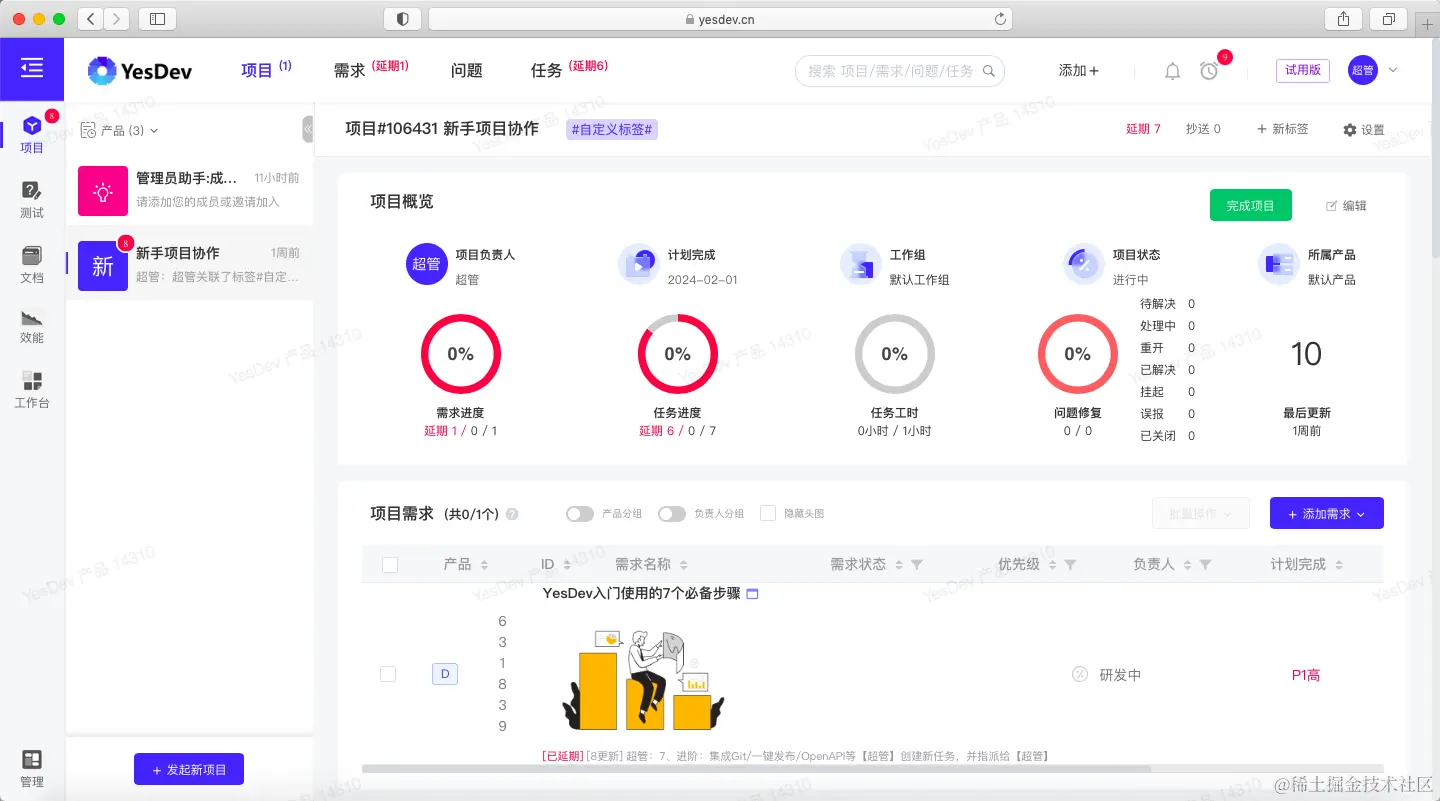
Task: Click the requirement illustration thumbnail
Action: pyautogui.click(x=642, y=679)
